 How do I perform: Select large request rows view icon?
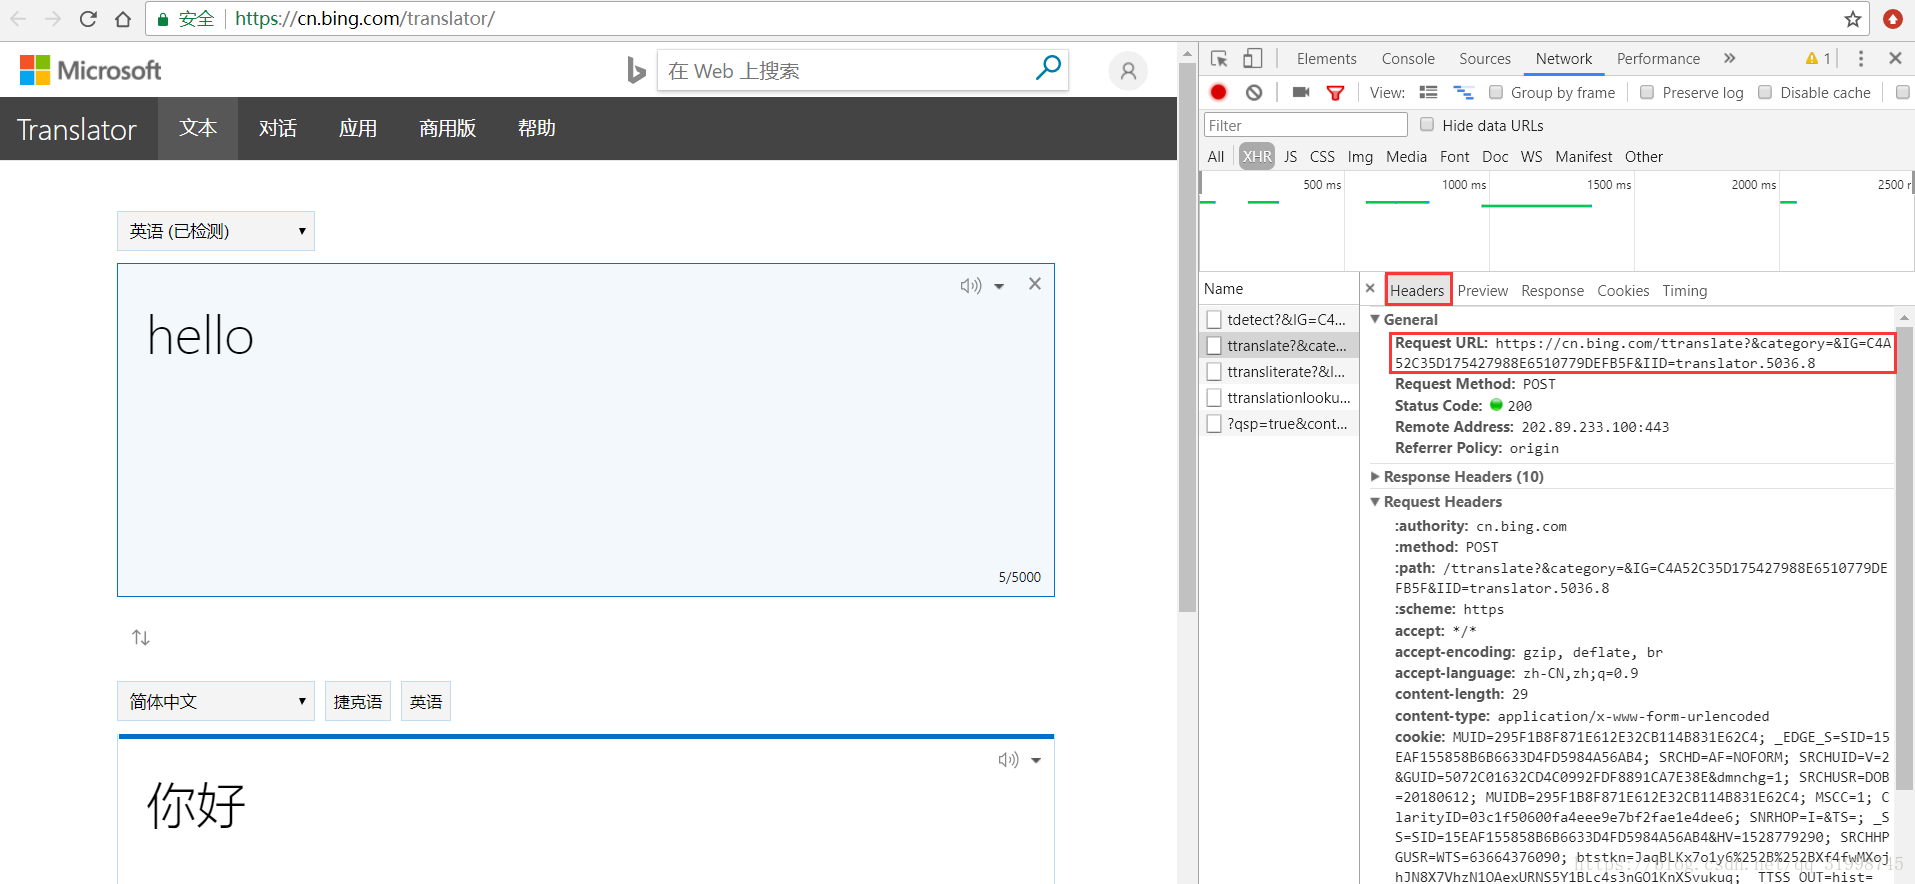[1428, 92]
